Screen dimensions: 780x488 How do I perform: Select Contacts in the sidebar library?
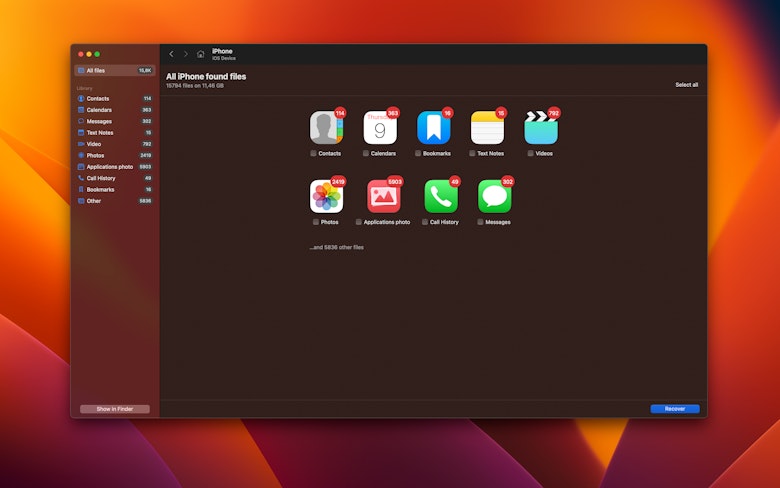click(x=115, y=98)
